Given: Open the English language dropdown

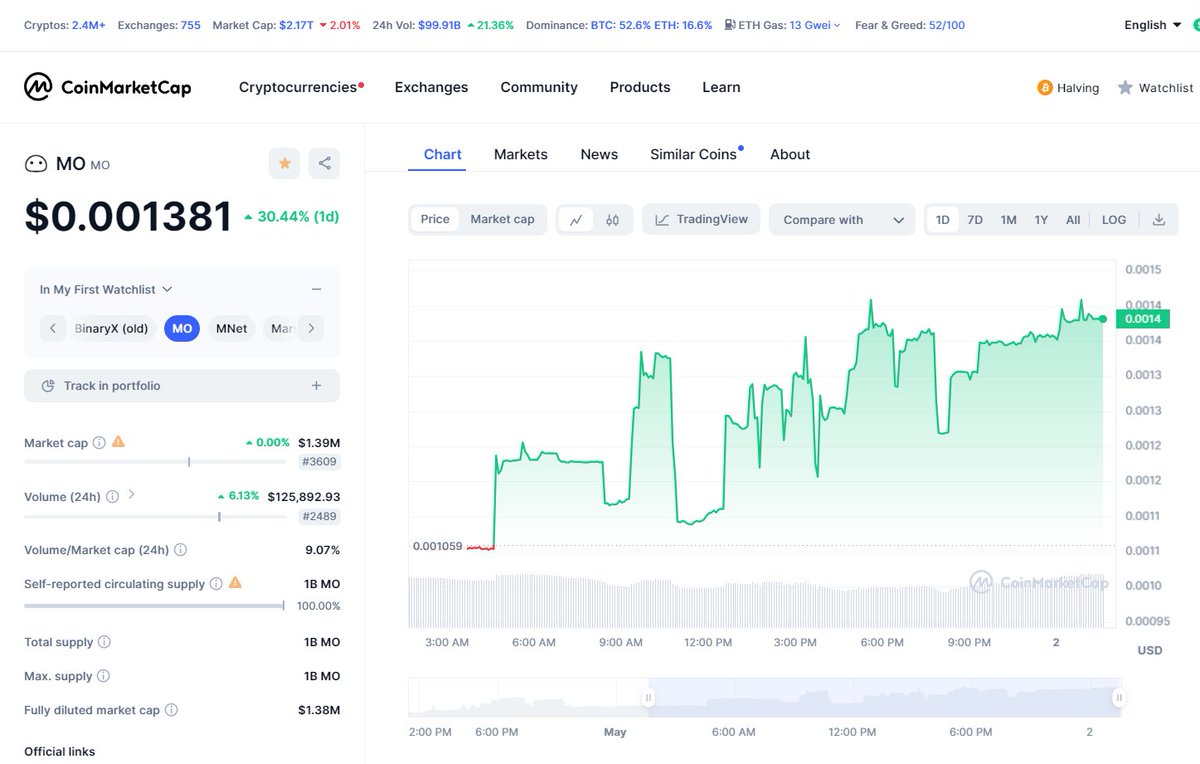Looking at the screenshot, I should tap(1153, 25).
